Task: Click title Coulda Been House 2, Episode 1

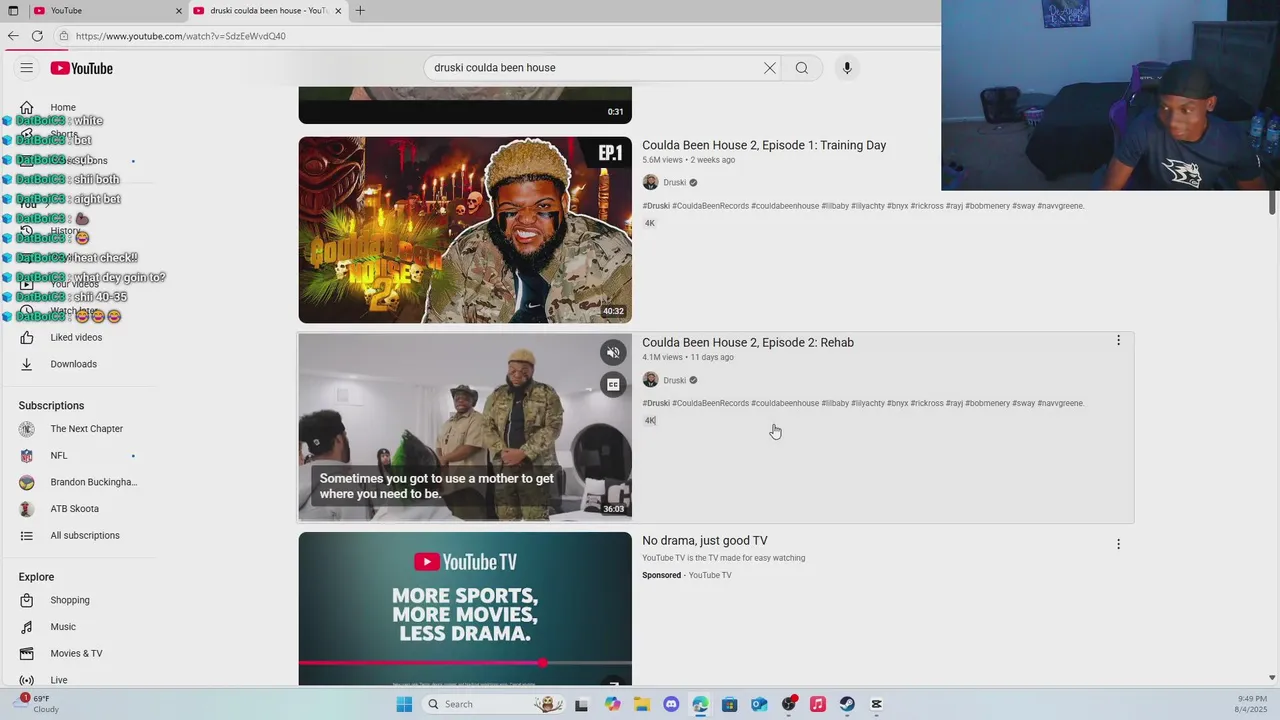Action: pyautogui.click(x=764, y=145)
